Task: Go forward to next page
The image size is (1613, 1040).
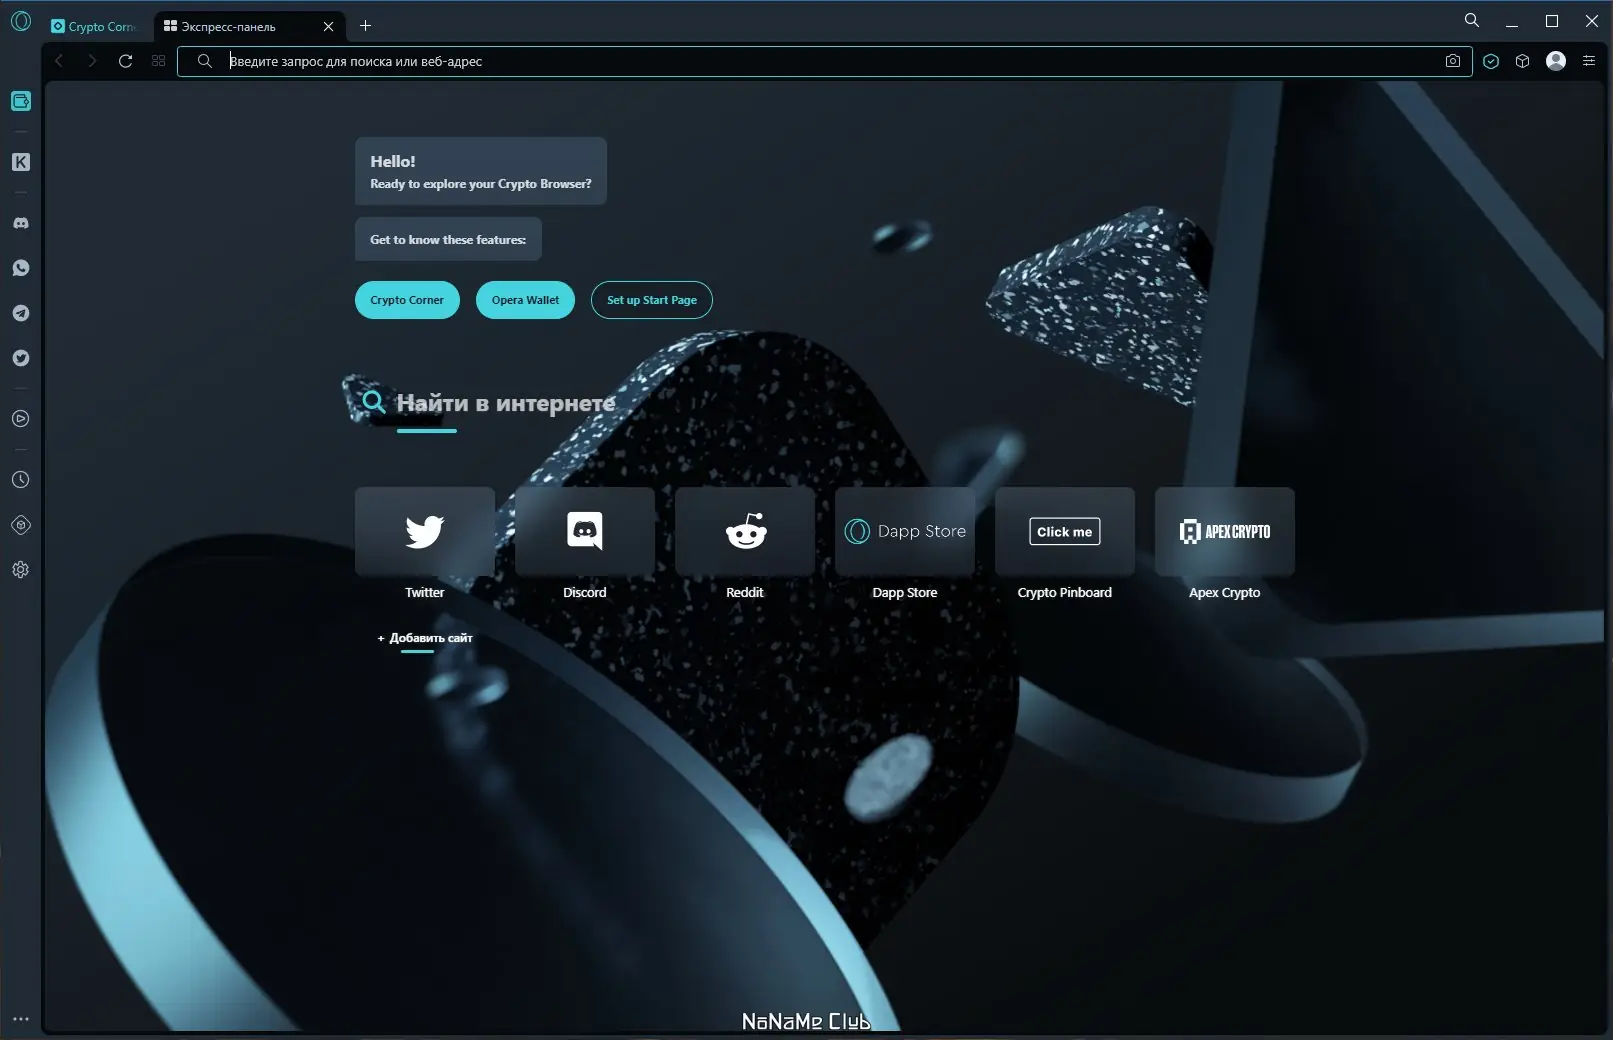Action: [92, 61]
